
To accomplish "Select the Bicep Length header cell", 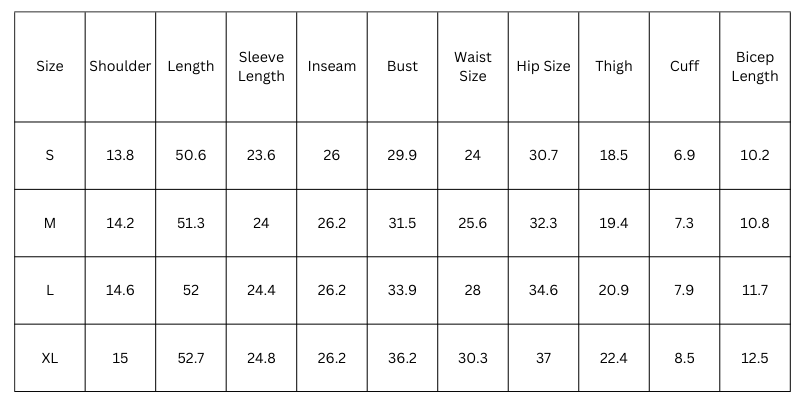I will (755, 66).
